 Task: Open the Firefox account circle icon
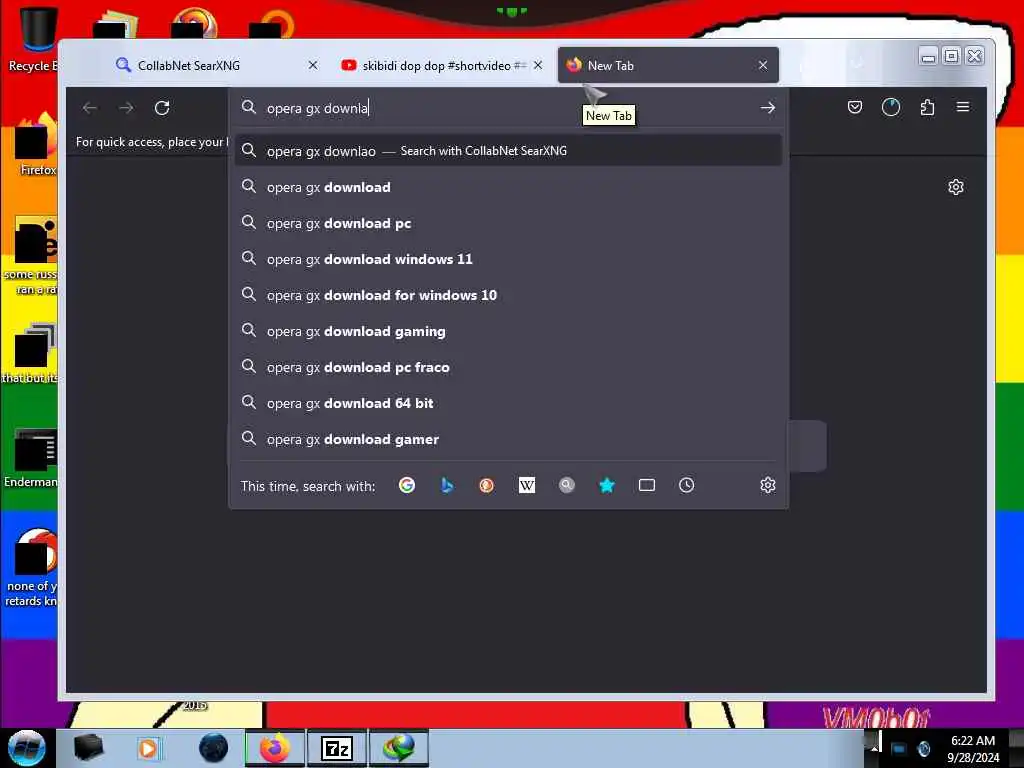tap(891, 107)
